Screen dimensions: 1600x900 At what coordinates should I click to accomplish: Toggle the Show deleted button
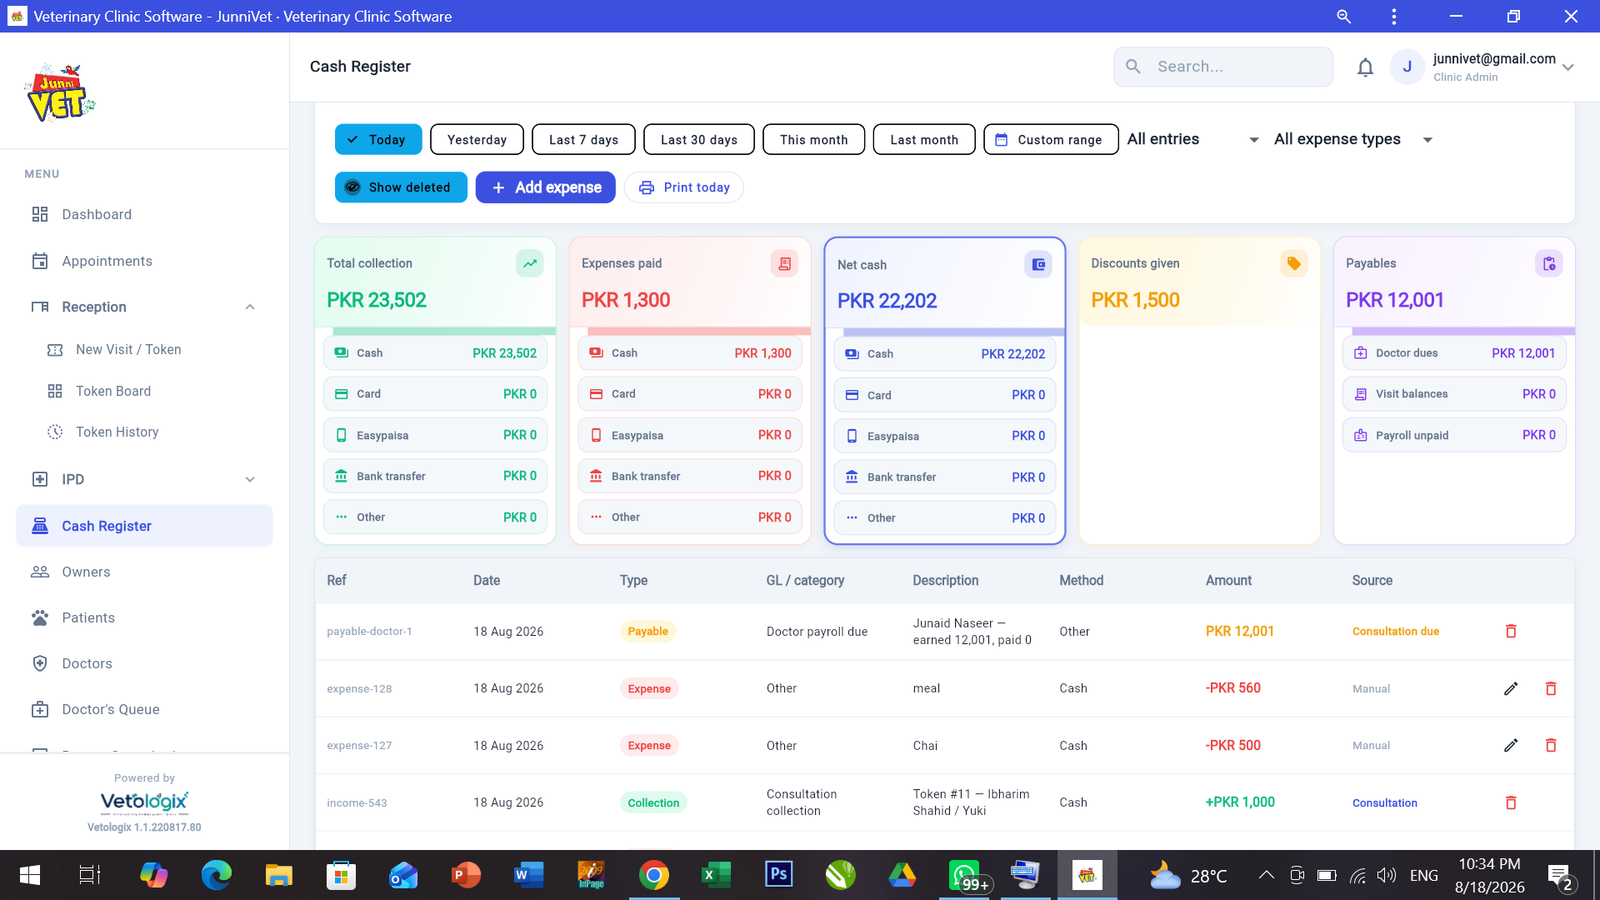click(401, 187)
